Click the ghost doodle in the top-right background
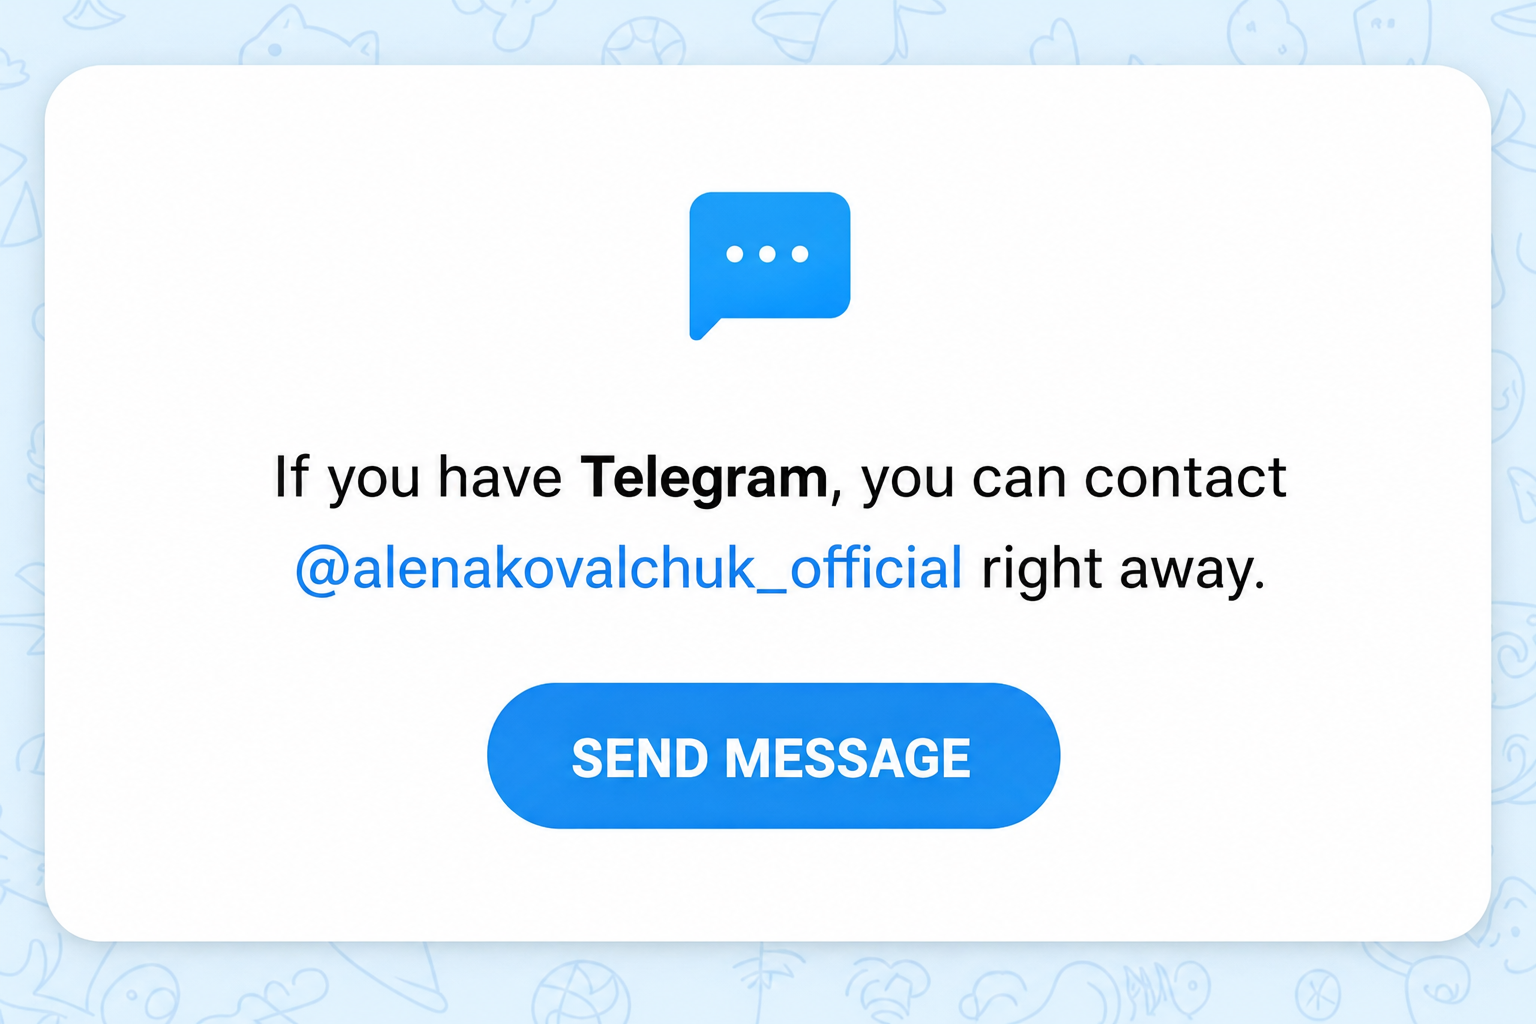The image size is (1536, 1024). click(1264, 30)
